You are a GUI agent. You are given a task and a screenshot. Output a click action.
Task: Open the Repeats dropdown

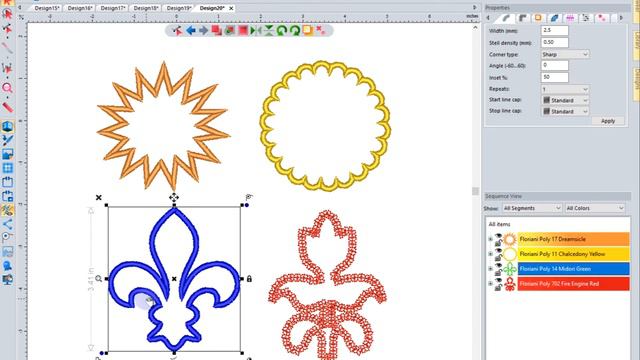(x=565, y=89)
